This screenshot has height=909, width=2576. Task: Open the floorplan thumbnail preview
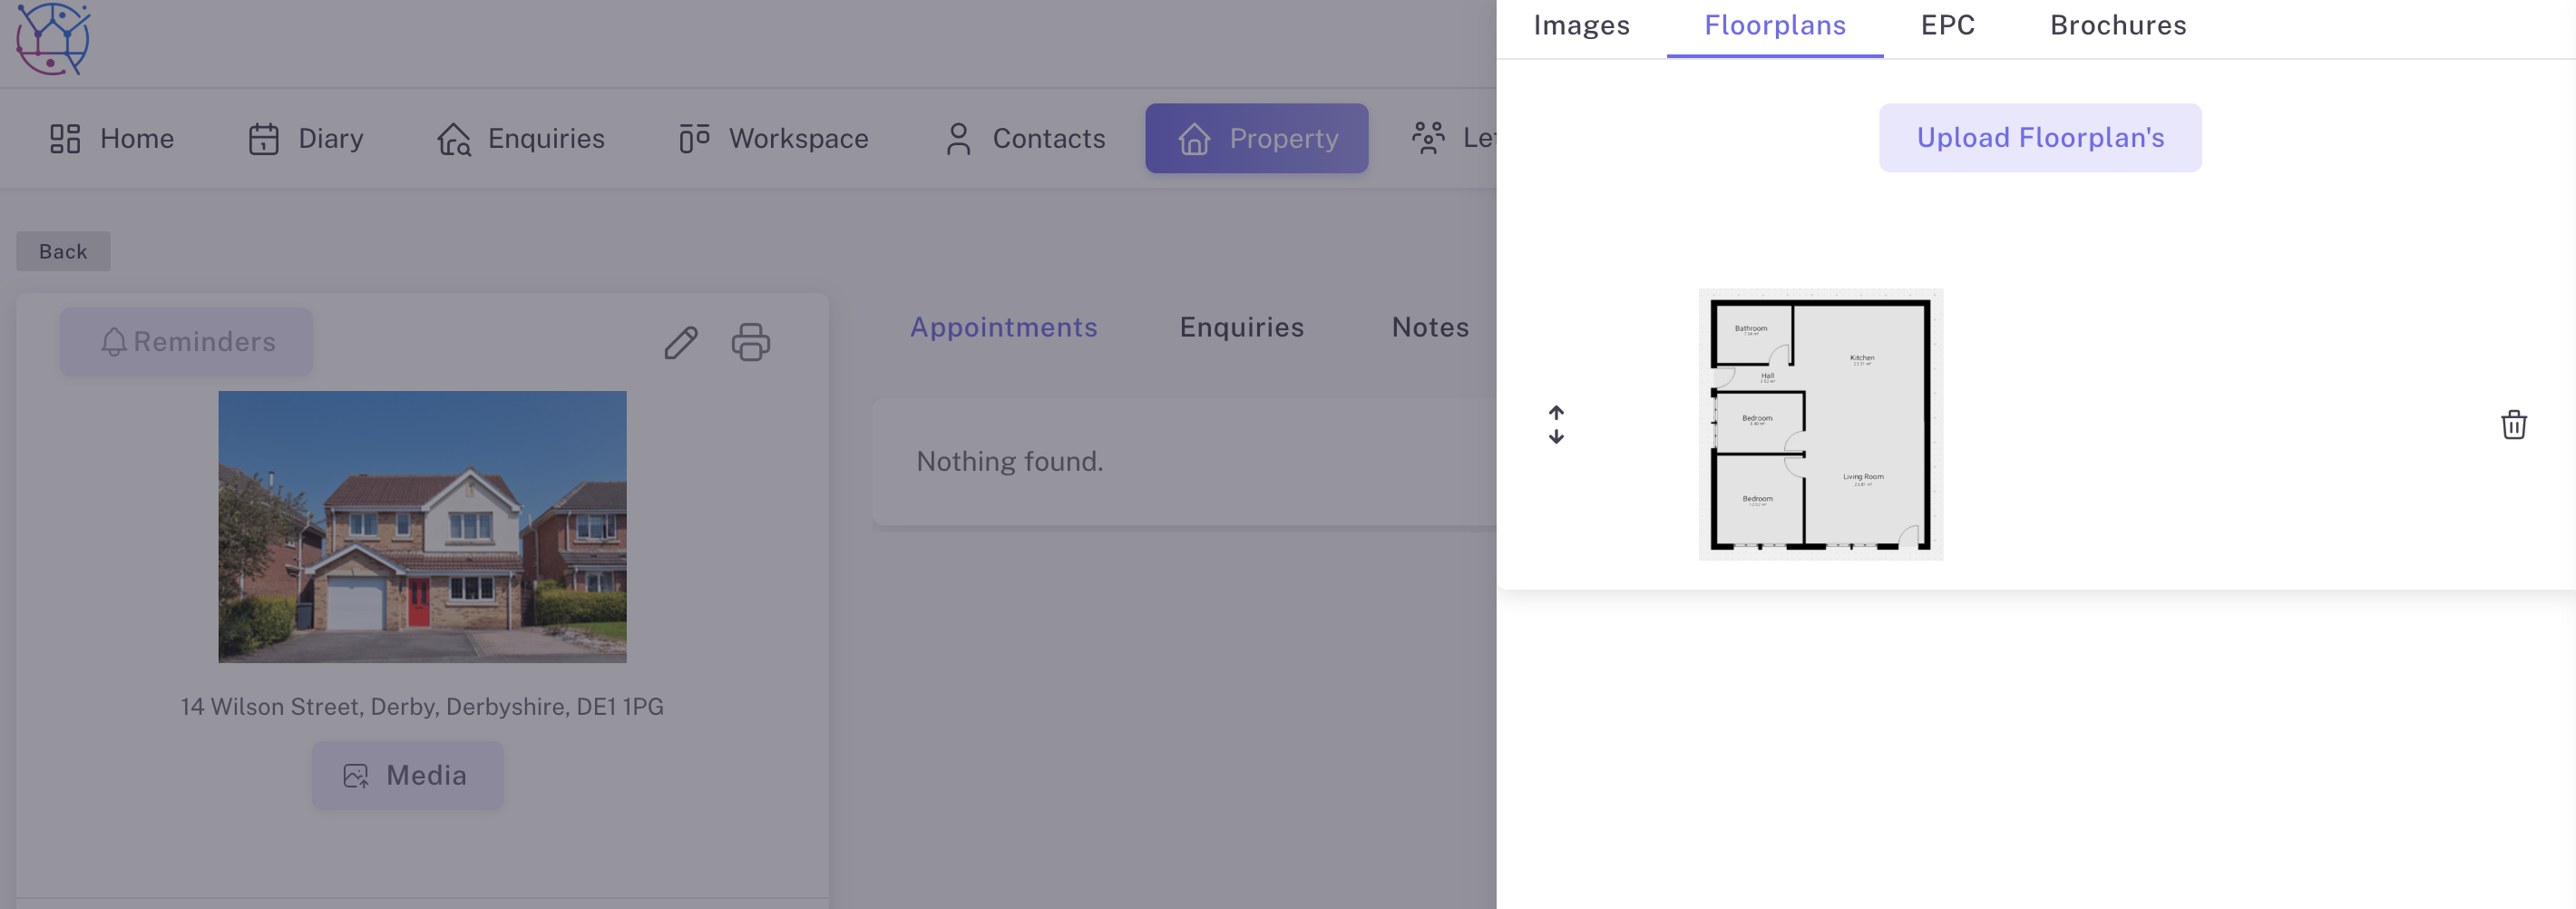pyautogui.click(x=1820, y=424)
